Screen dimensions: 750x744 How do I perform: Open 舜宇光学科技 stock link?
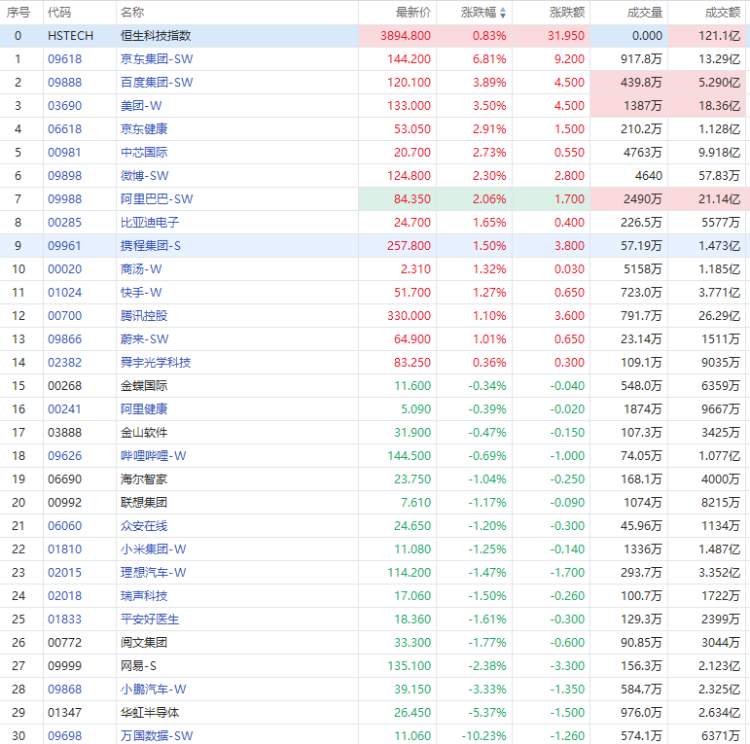[x=155, y=363]
